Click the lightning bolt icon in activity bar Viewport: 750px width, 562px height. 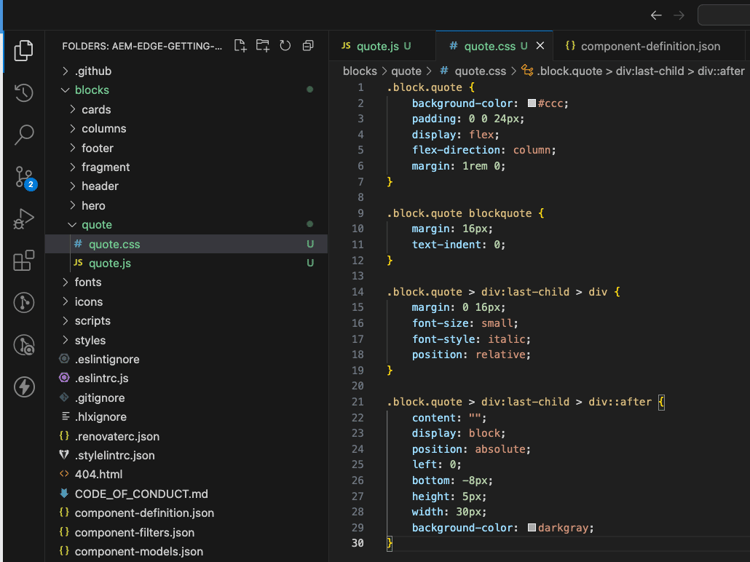pos(24,387)
